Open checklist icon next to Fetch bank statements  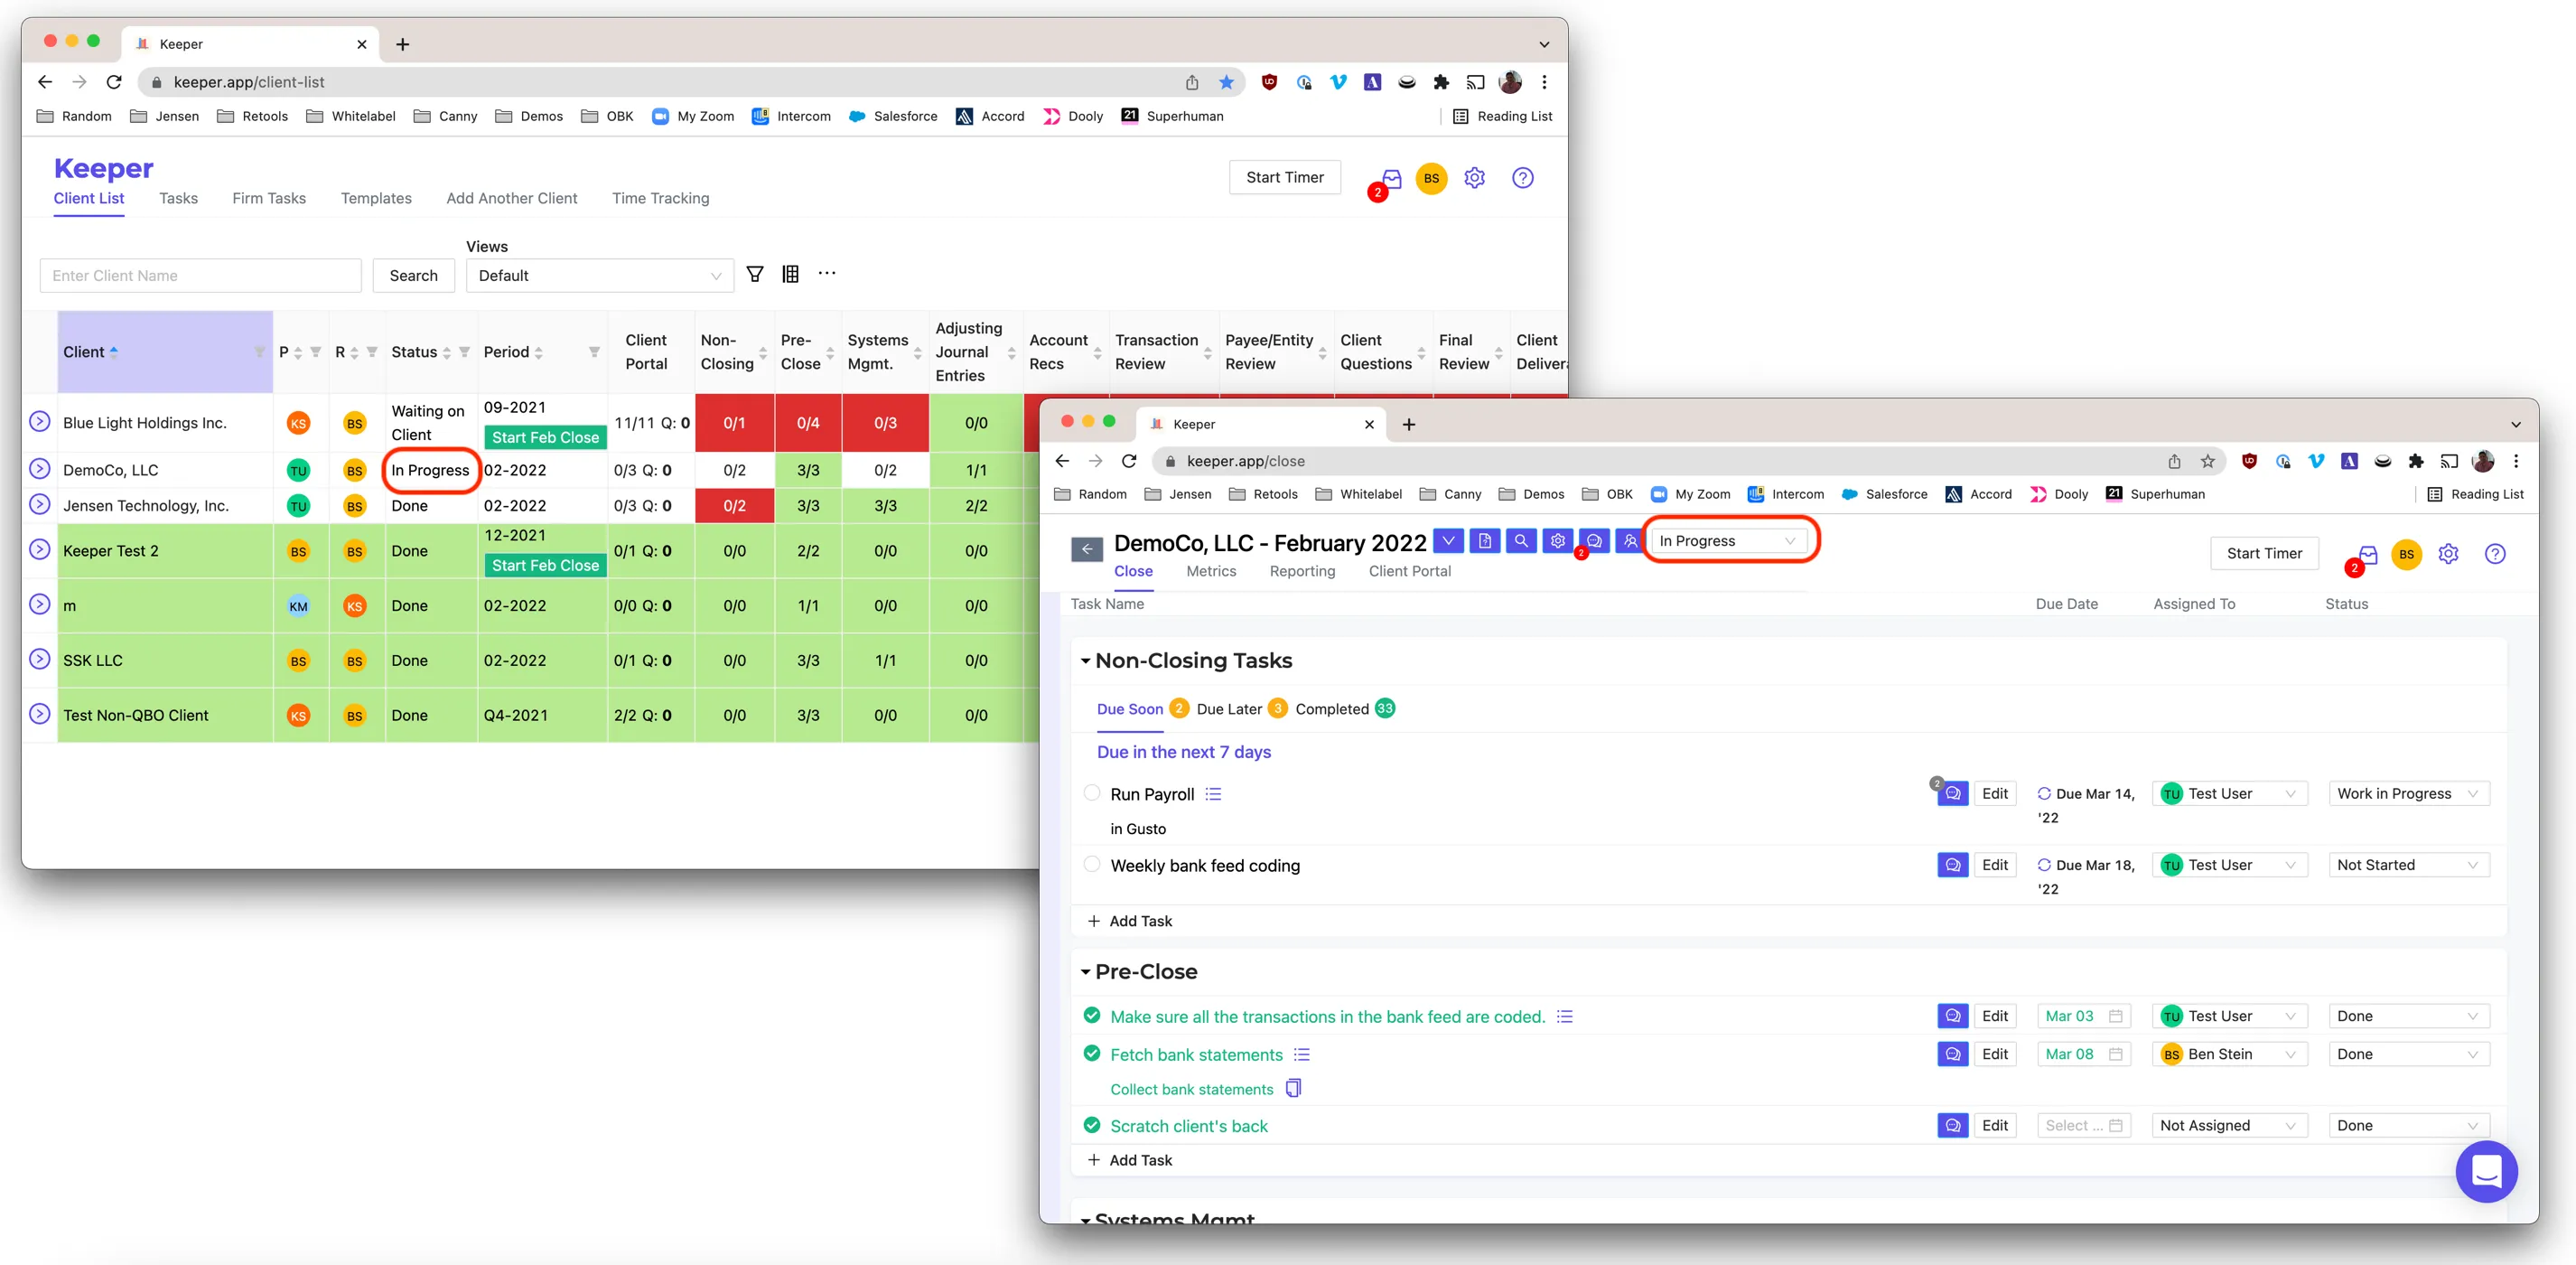coord(1301,1054)
